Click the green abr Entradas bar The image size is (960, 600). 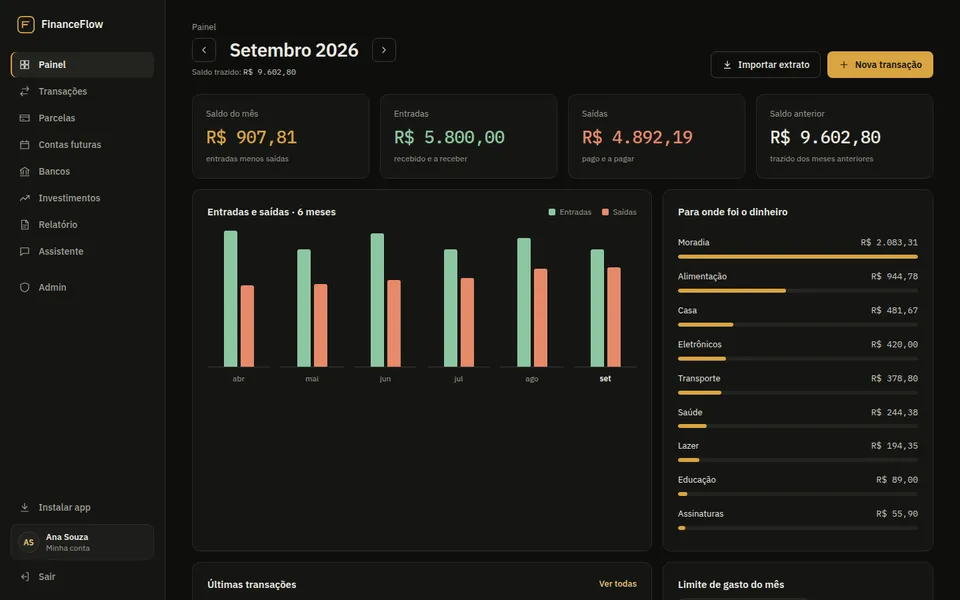230,299
